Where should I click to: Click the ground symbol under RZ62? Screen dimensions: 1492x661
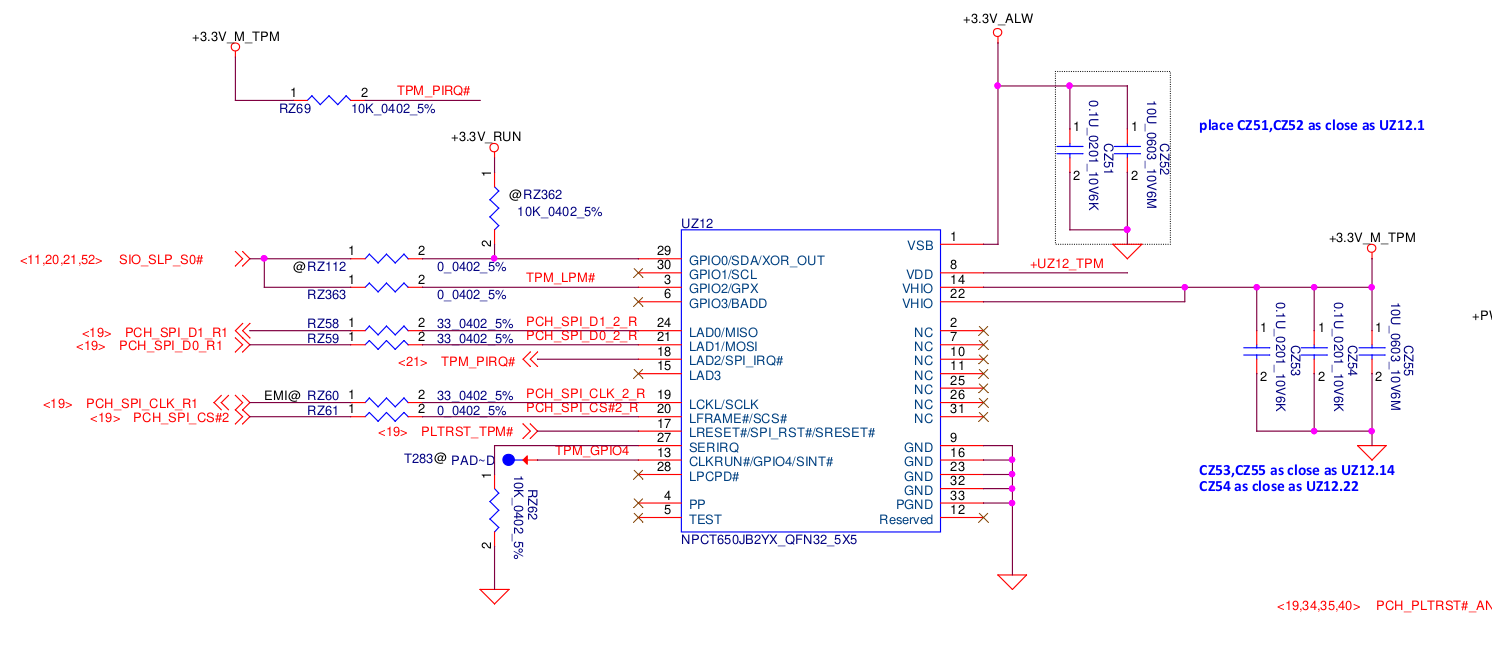pos(494,596)
